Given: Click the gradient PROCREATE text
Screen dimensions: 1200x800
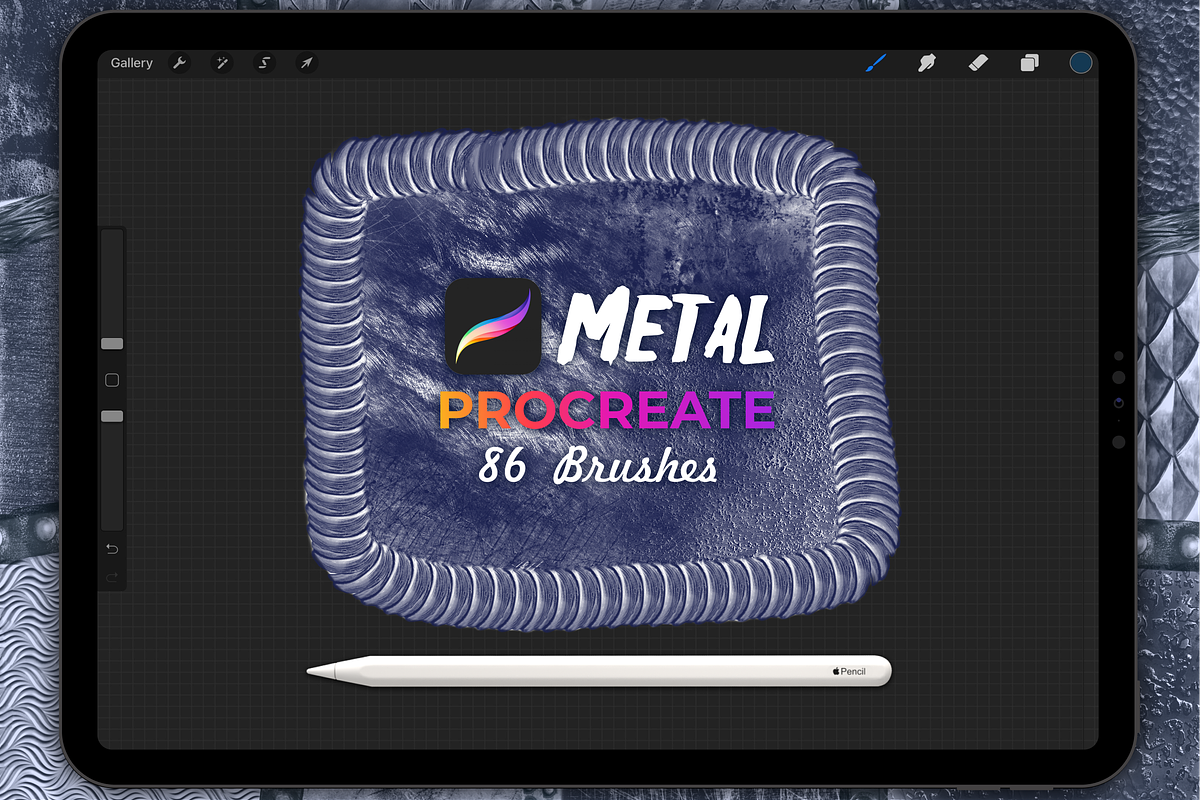Looking at the screenshot, I should (x=607, y=410).
